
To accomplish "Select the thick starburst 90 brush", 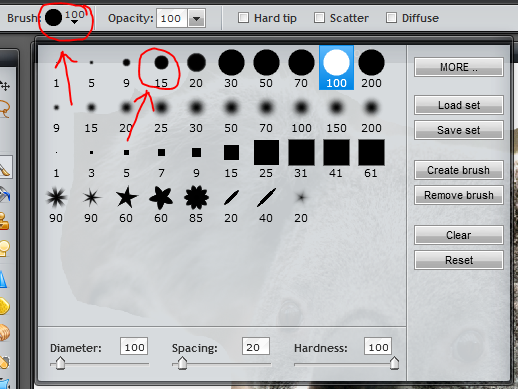I will point(56,203).
